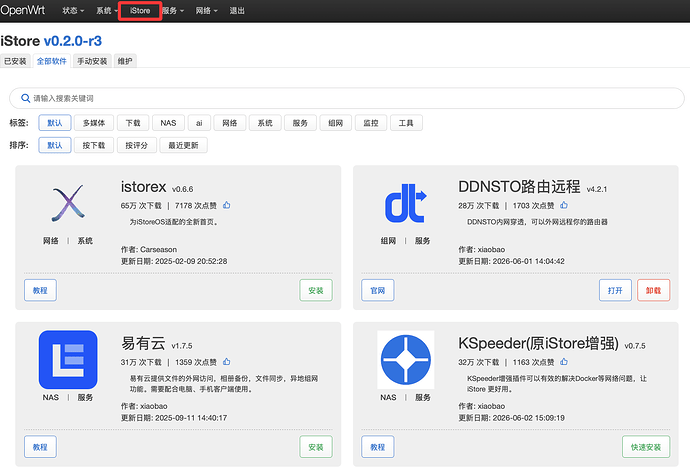
Task: Select the NAS tag filter
Action: (x=168, y=123)
